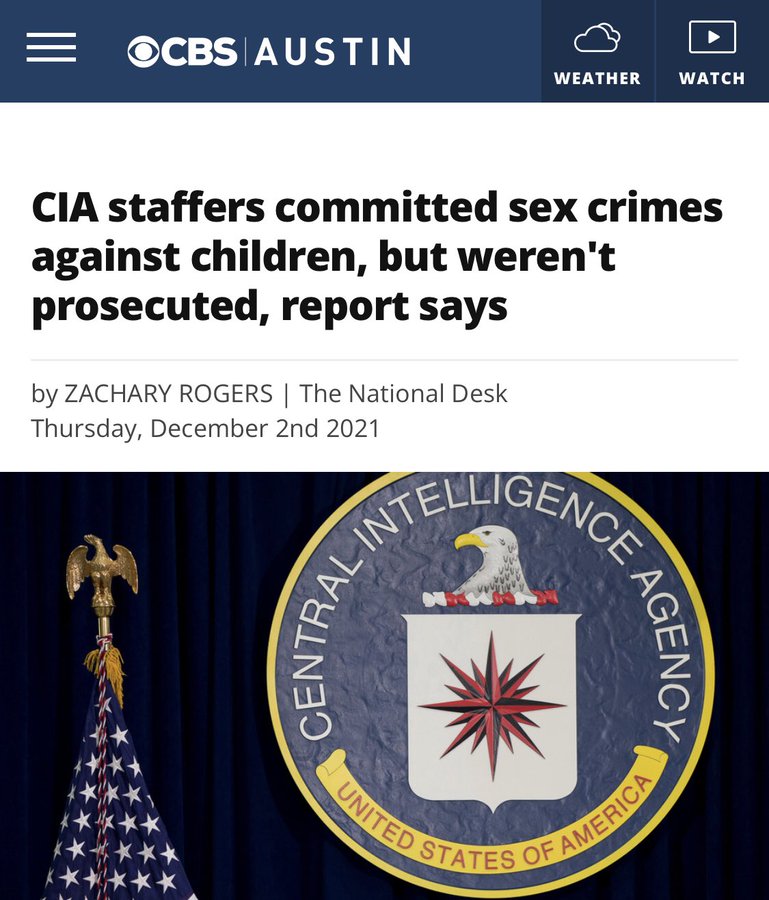Viewport: 769px width, 900px height.
Task: Click the Watch play icon
Action: click(x=712, y=37)
